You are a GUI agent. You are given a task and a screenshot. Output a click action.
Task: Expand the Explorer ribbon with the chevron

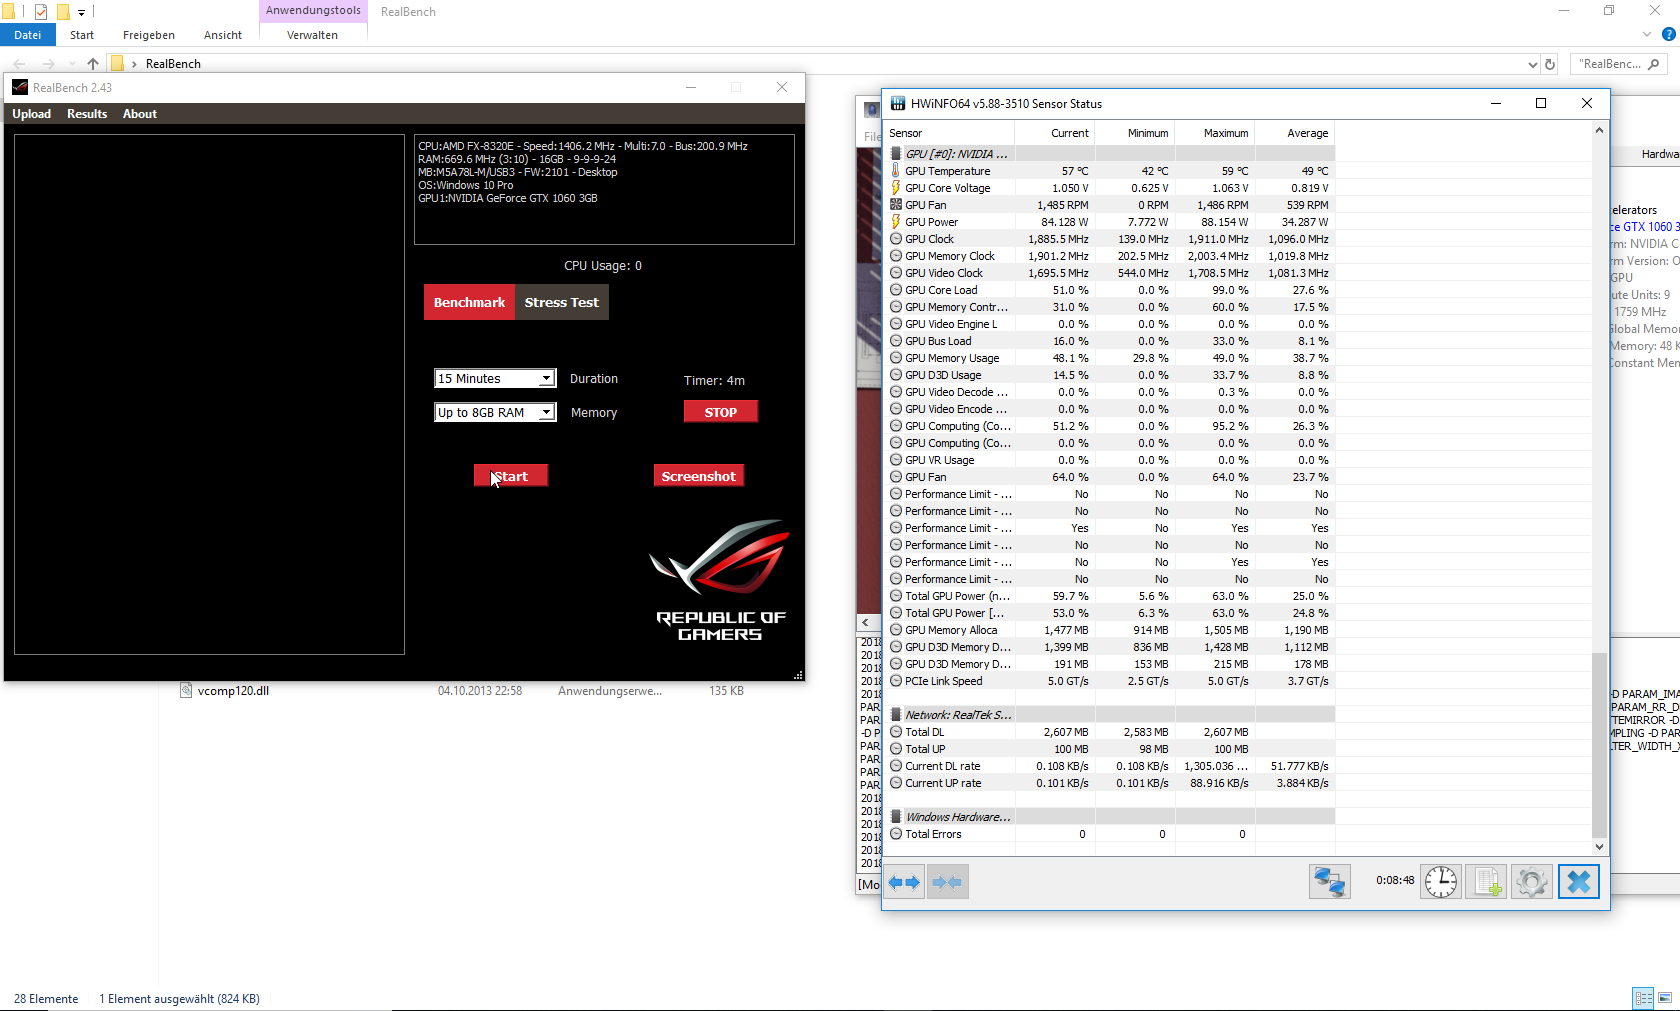click(x=1647, y=34)
